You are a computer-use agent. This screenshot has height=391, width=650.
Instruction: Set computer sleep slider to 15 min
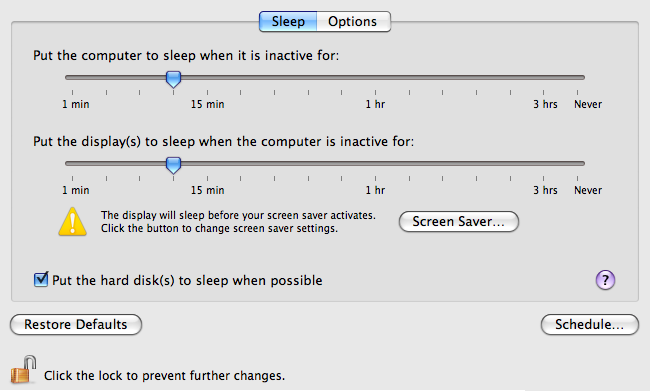[207, 78]
